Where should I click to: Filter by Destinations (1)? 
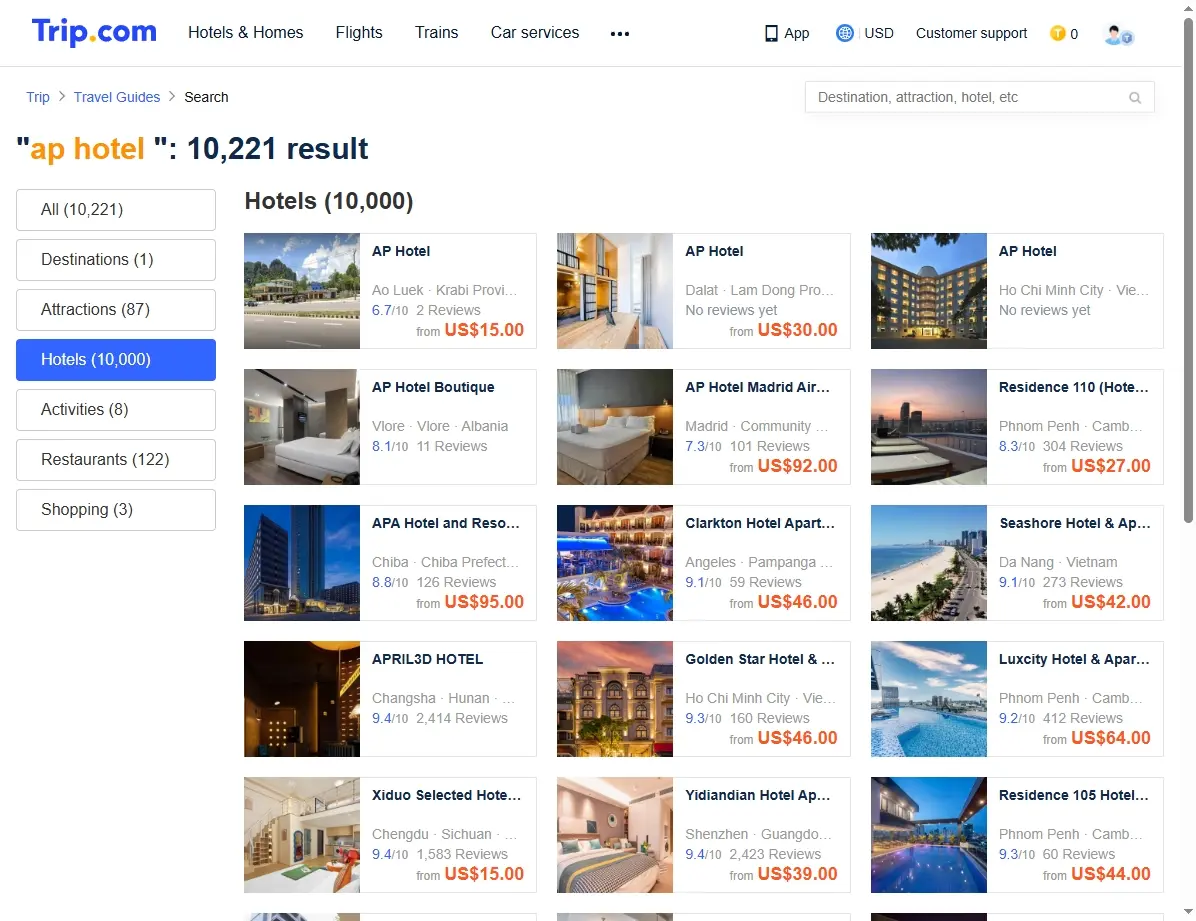tap(116, 259)
